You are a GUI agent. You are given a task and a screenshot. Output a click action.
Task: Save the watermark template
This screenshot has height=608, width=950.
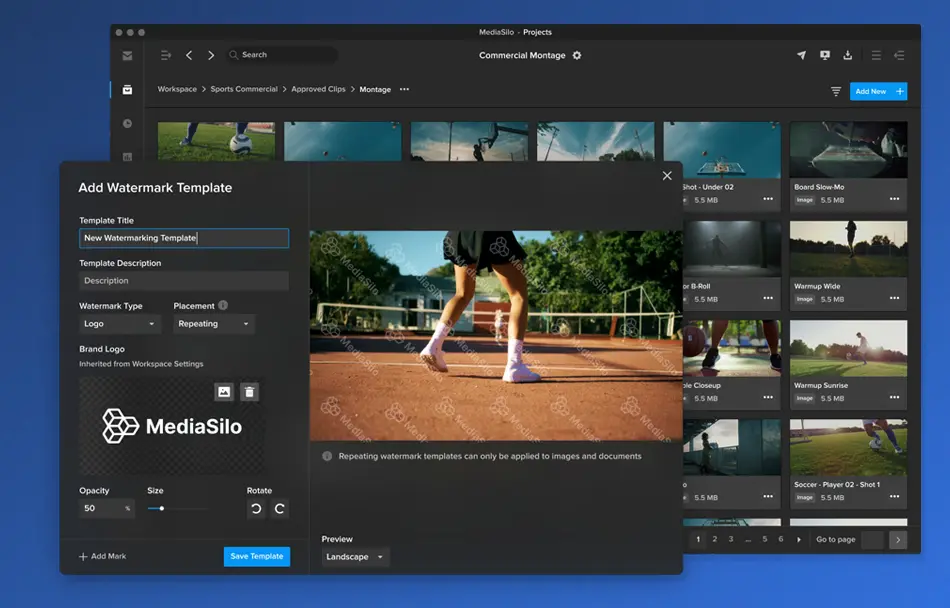256,556
